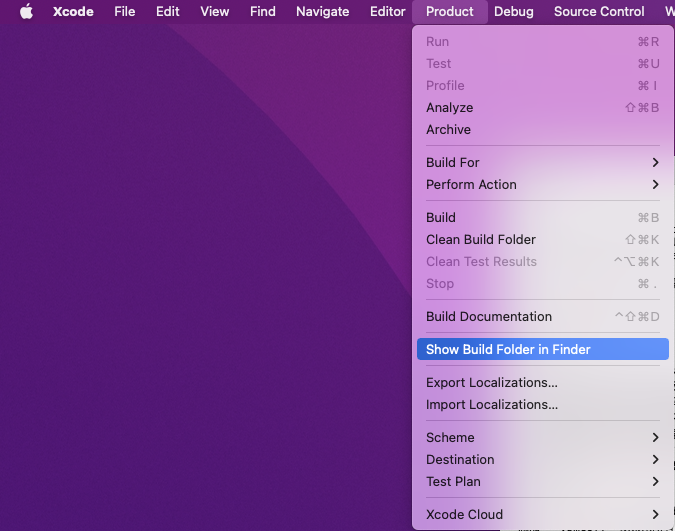Select Build in the Product menu
This screenshot has height=531, width=675.
click(x=542, y=217)
